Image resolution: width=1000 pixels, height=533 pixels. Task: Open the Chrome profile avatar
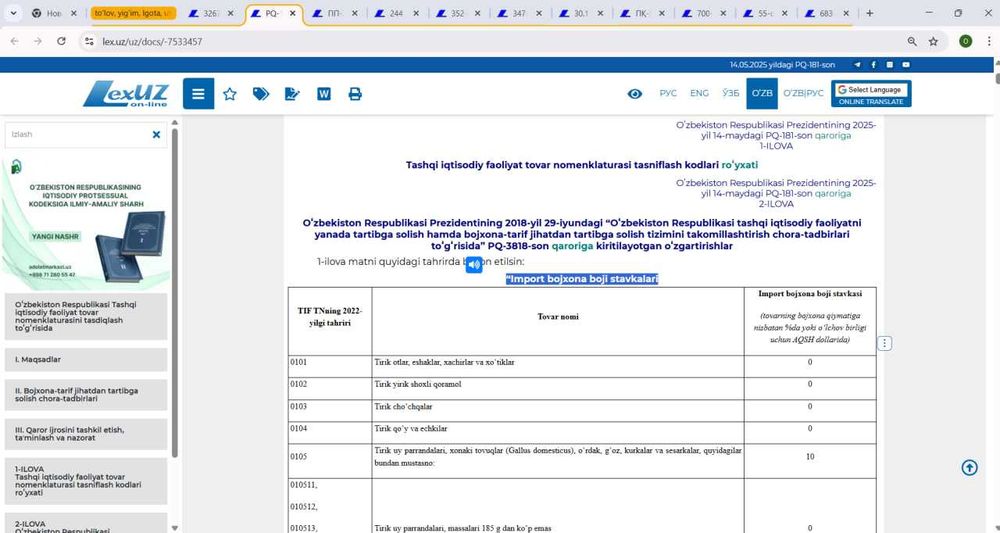(966, 41)
